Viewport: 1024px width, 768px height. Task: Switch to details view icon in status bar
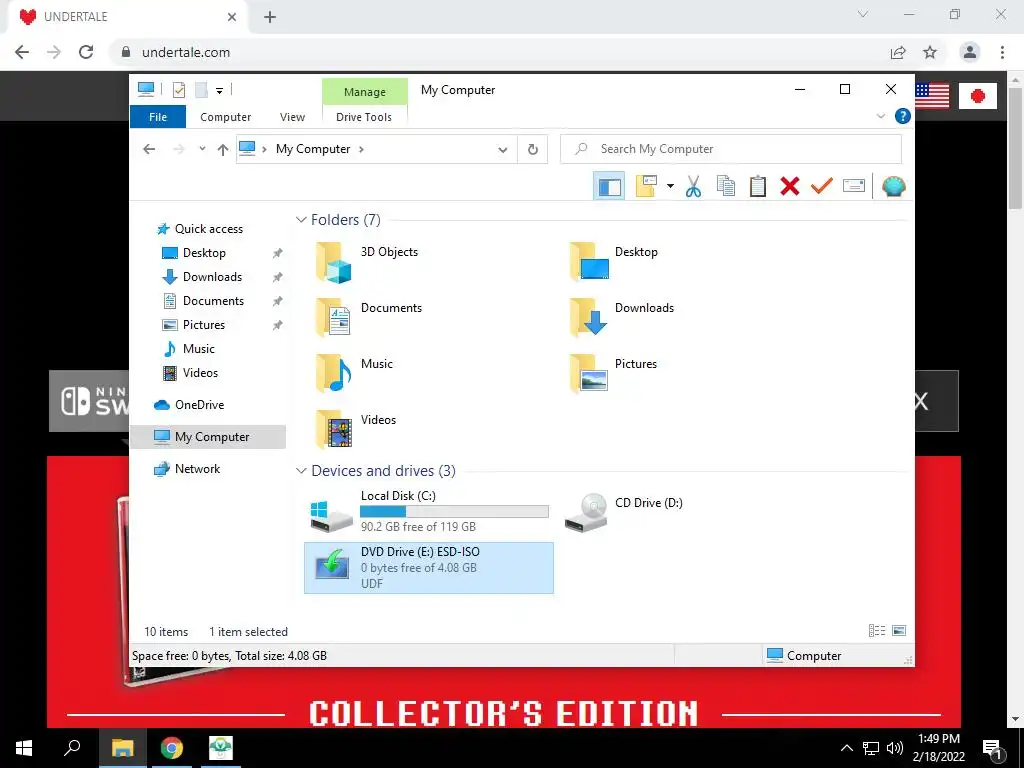pyautogui.click(x=876, y=631)
